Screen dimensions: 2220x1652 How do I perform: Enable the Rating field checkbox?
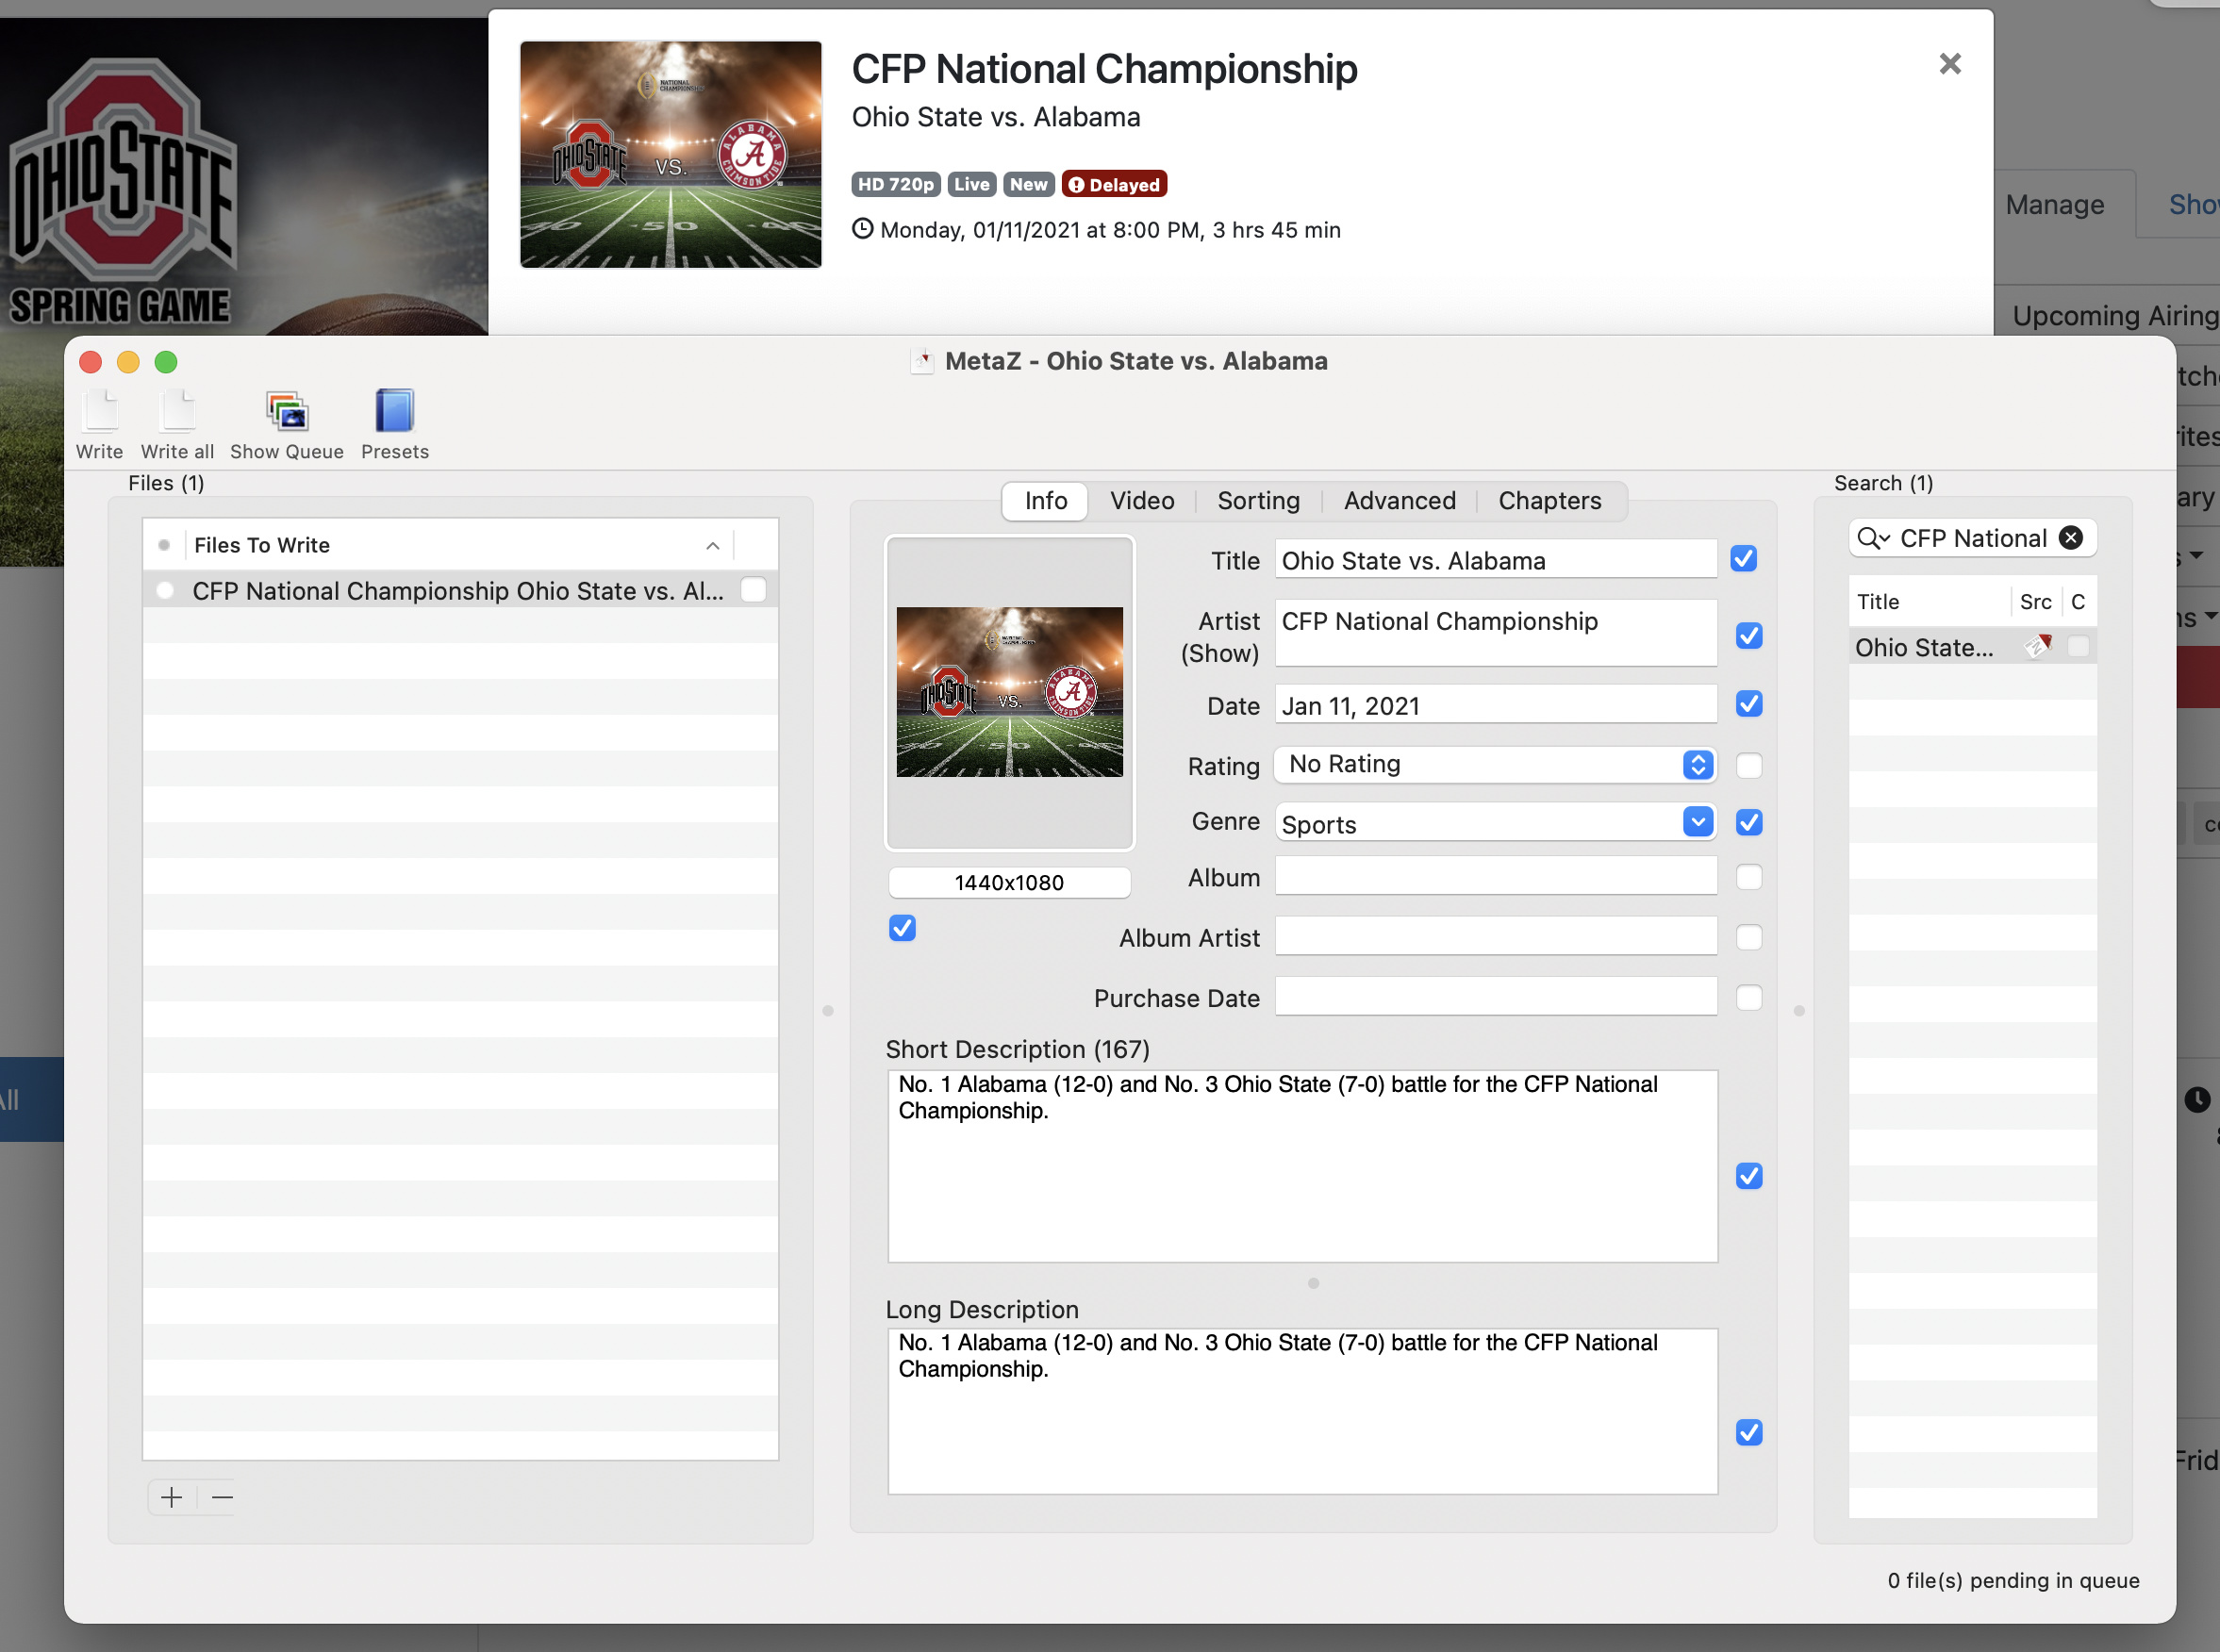pyautogui.click(x=1748, y=766)
